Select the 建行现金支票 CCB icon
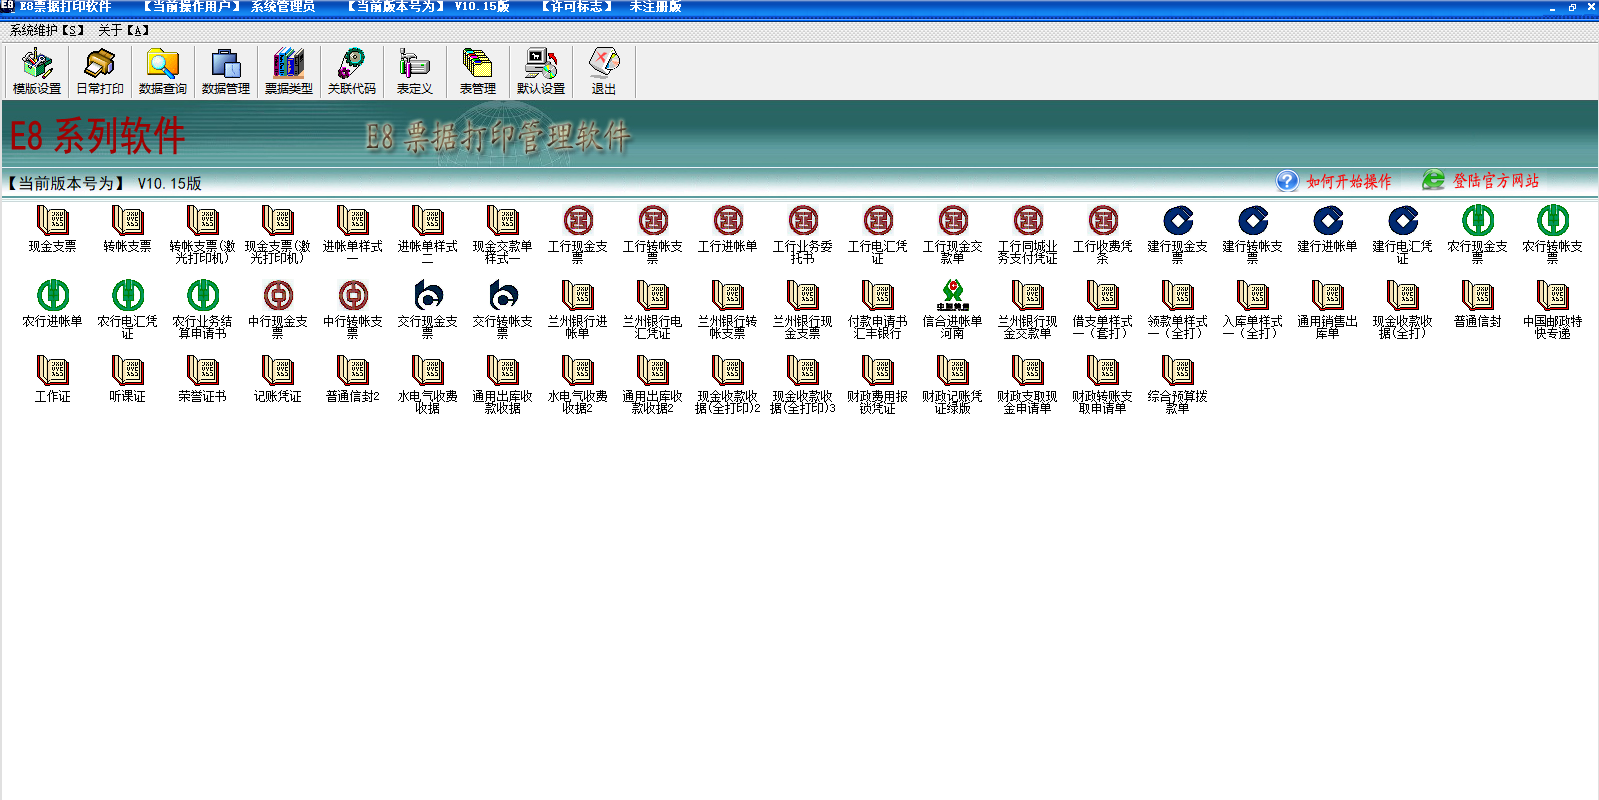Viewport: 1599px width, 800px height. 1178,234
